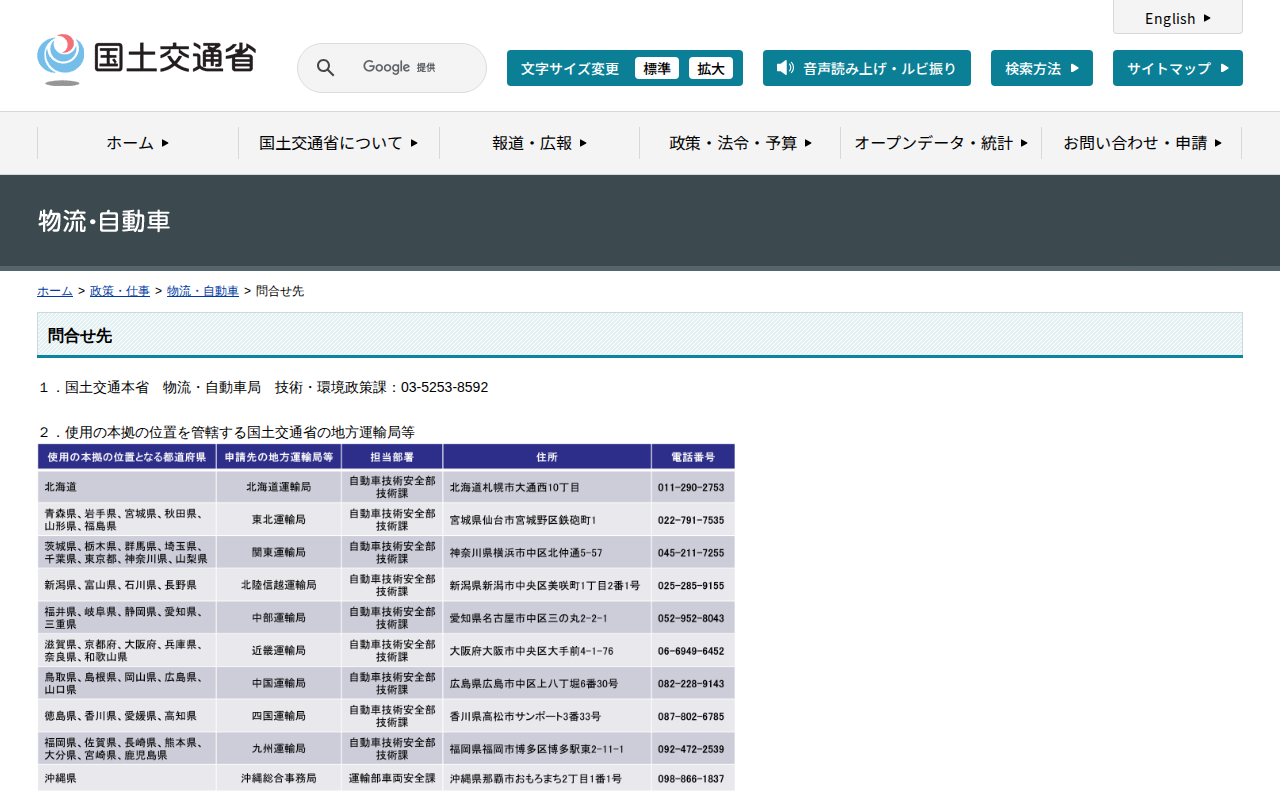Switch text size to 拡大
1280x800 pixels.
tap(711, 68)
